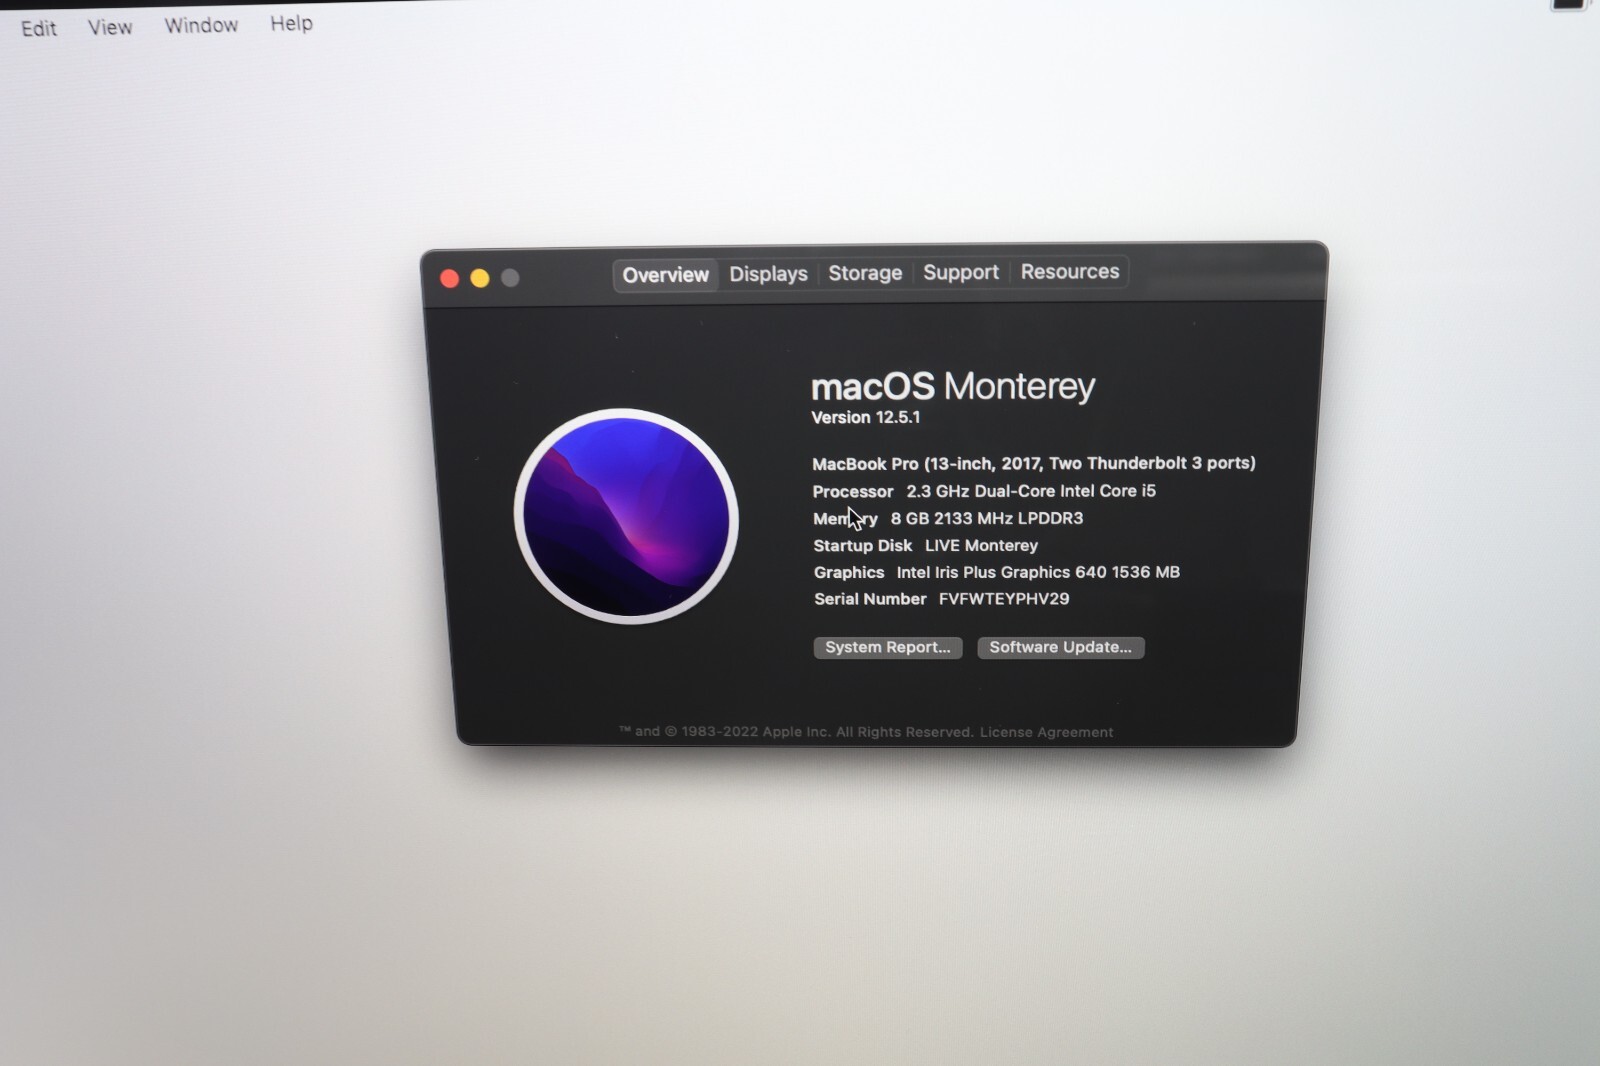
Task: Switch to the Displays tab
Action: tap(768, 274)
